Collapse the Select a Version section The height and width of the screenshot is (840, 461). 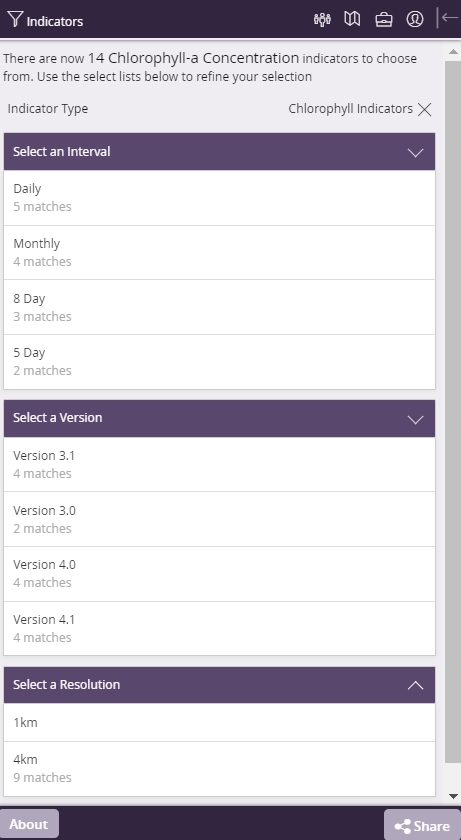[x=415, y=419]
